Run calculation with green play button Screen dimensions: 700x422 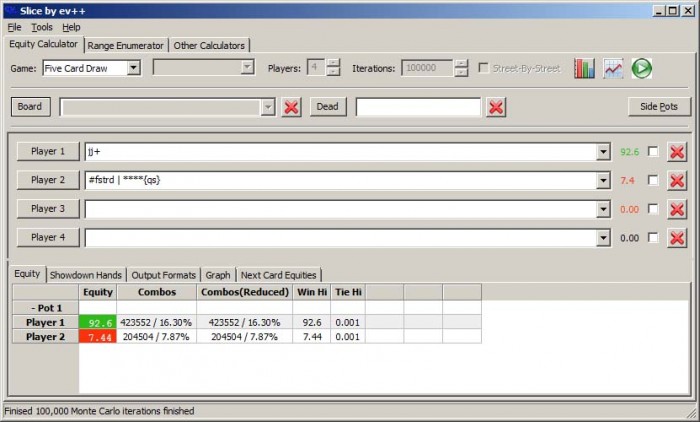[x=642, y=68]
